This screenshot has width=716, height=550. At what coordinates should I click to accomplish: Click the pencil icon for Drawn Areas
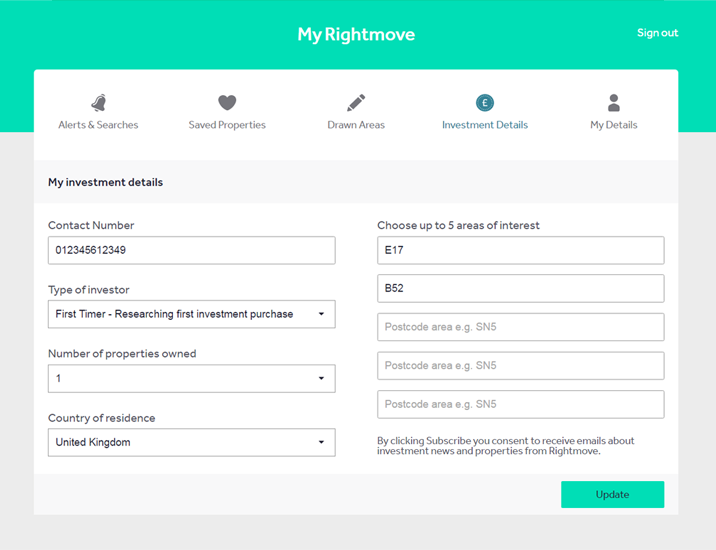[x=356, y=103]
